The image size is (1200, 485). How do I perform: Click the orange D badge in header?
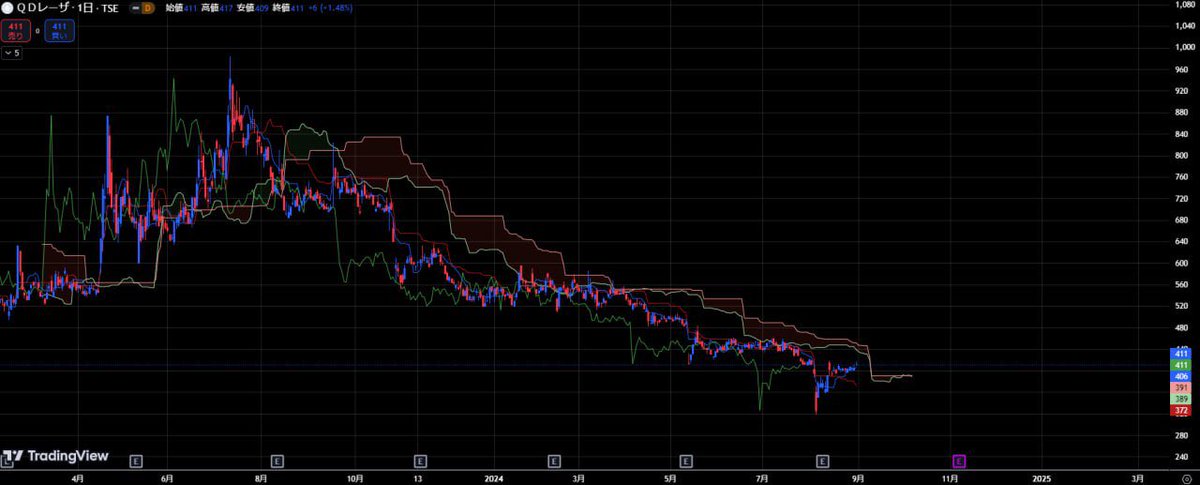click(x=149, y=7)
